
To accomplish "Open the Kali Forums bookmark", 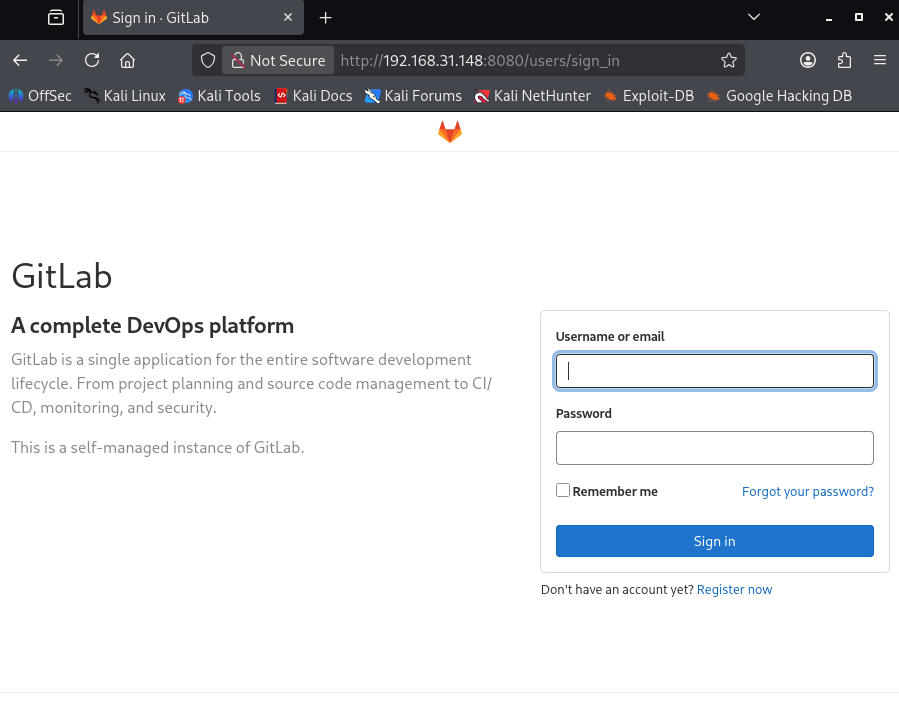I will (x=413, y=96).
